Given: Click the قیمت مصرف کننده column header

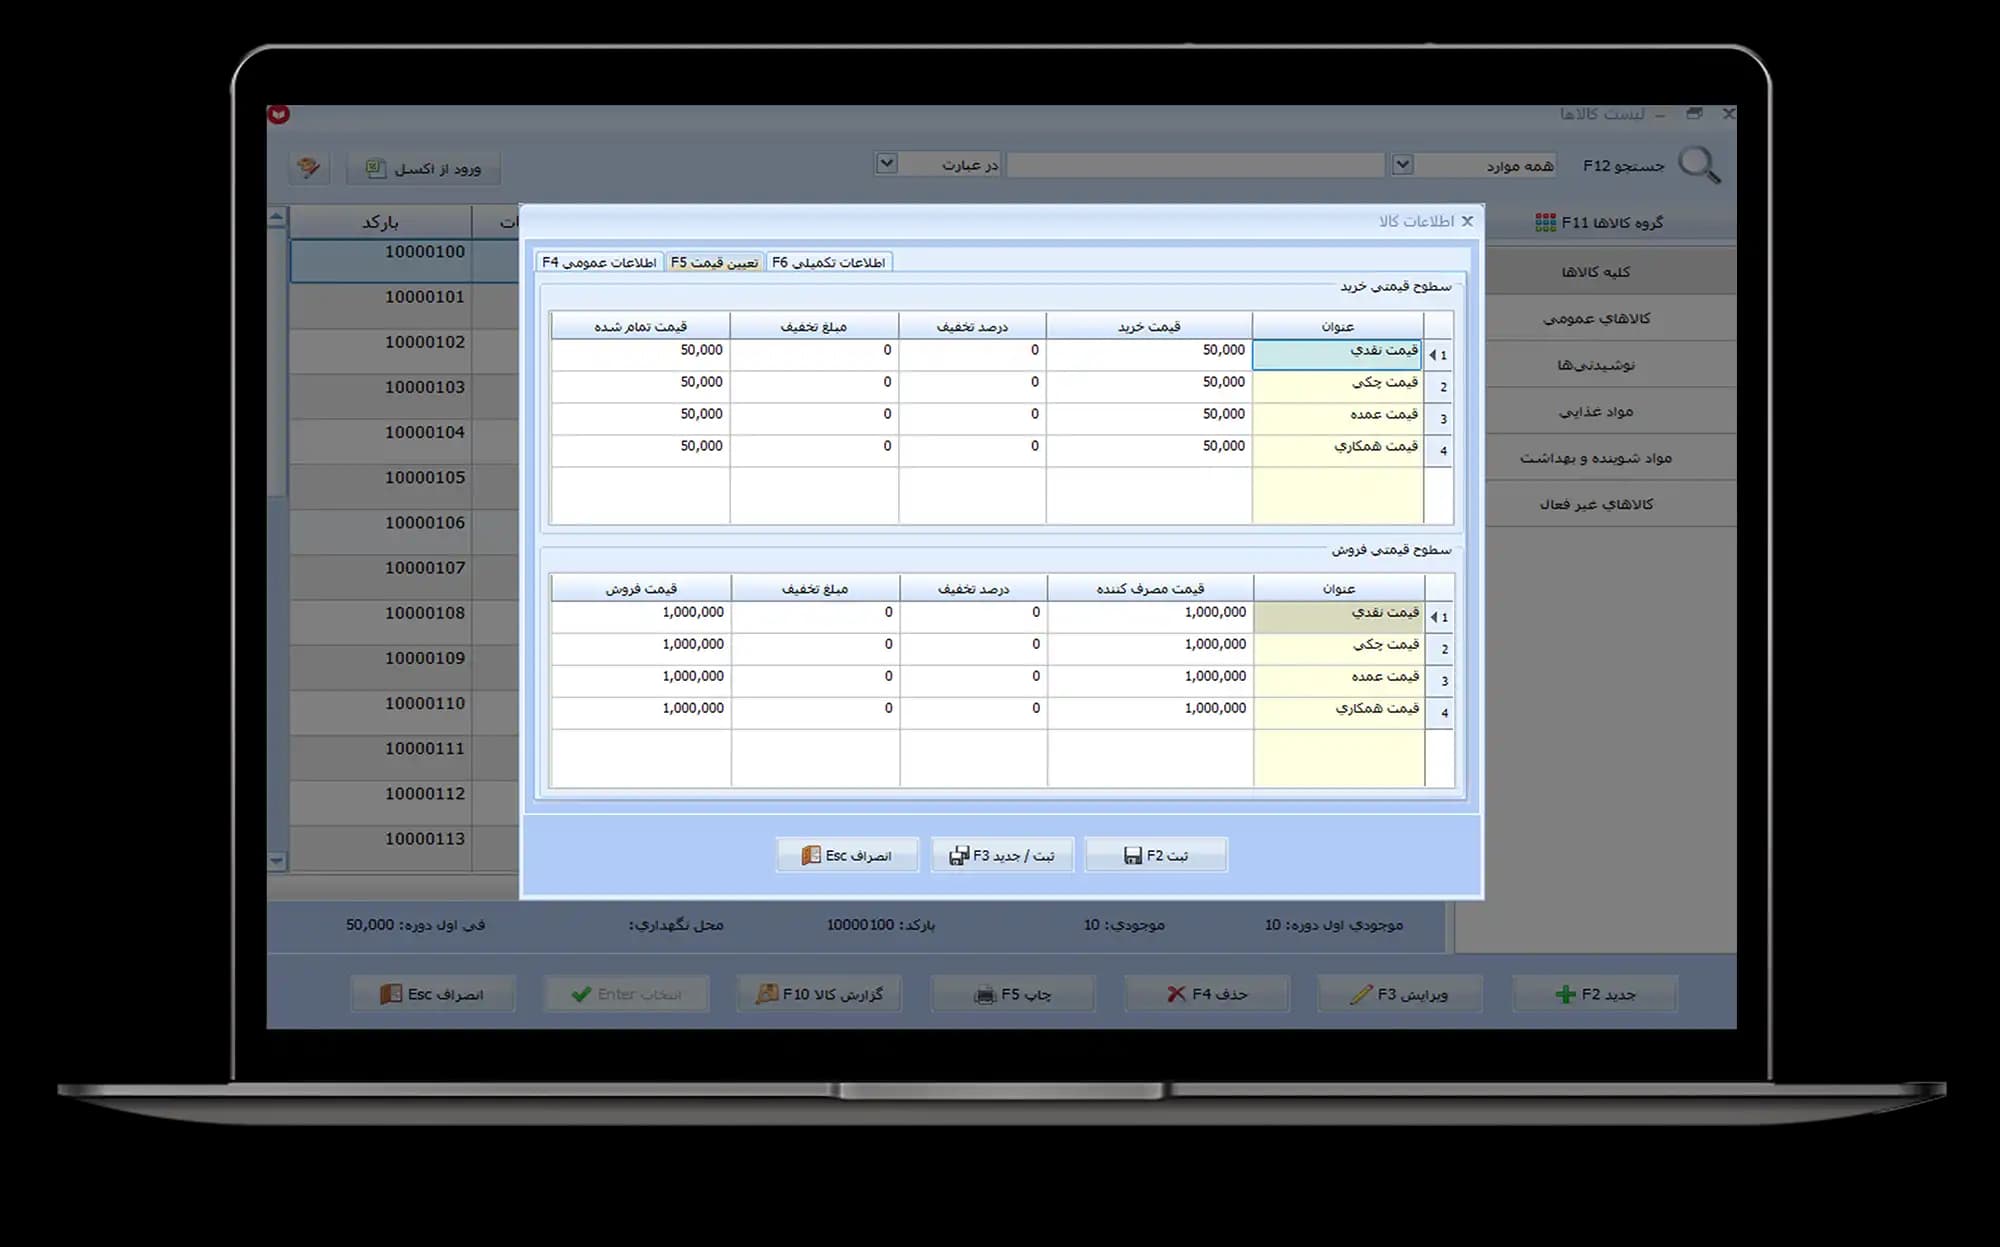Looking at the screenshot, I should [x=1150, y=588].
